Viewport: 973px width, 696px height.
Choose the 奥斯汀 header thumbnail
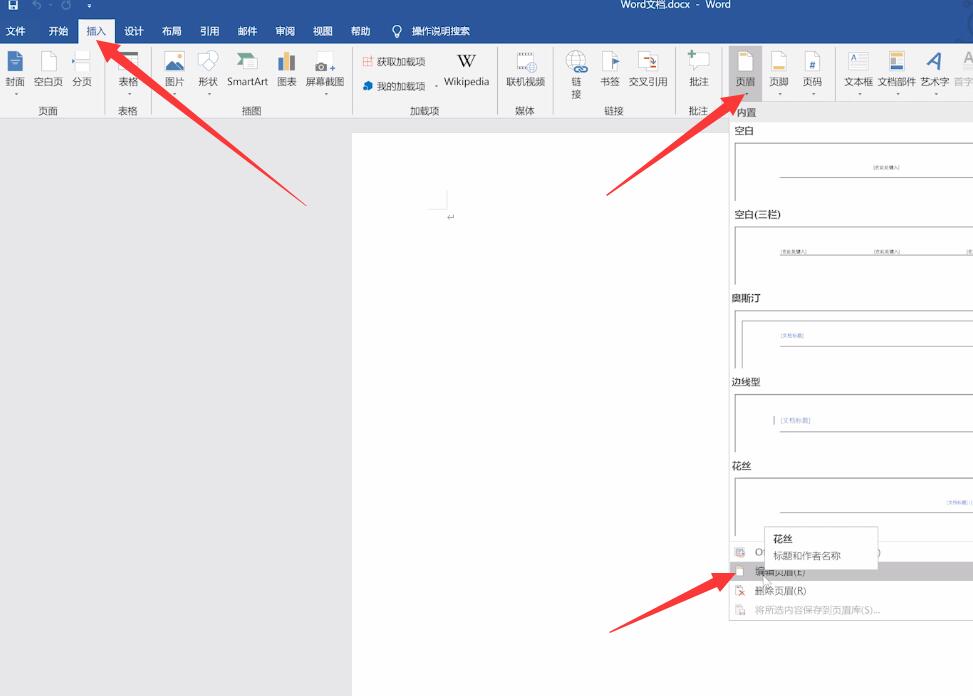[x=853, y=339]
